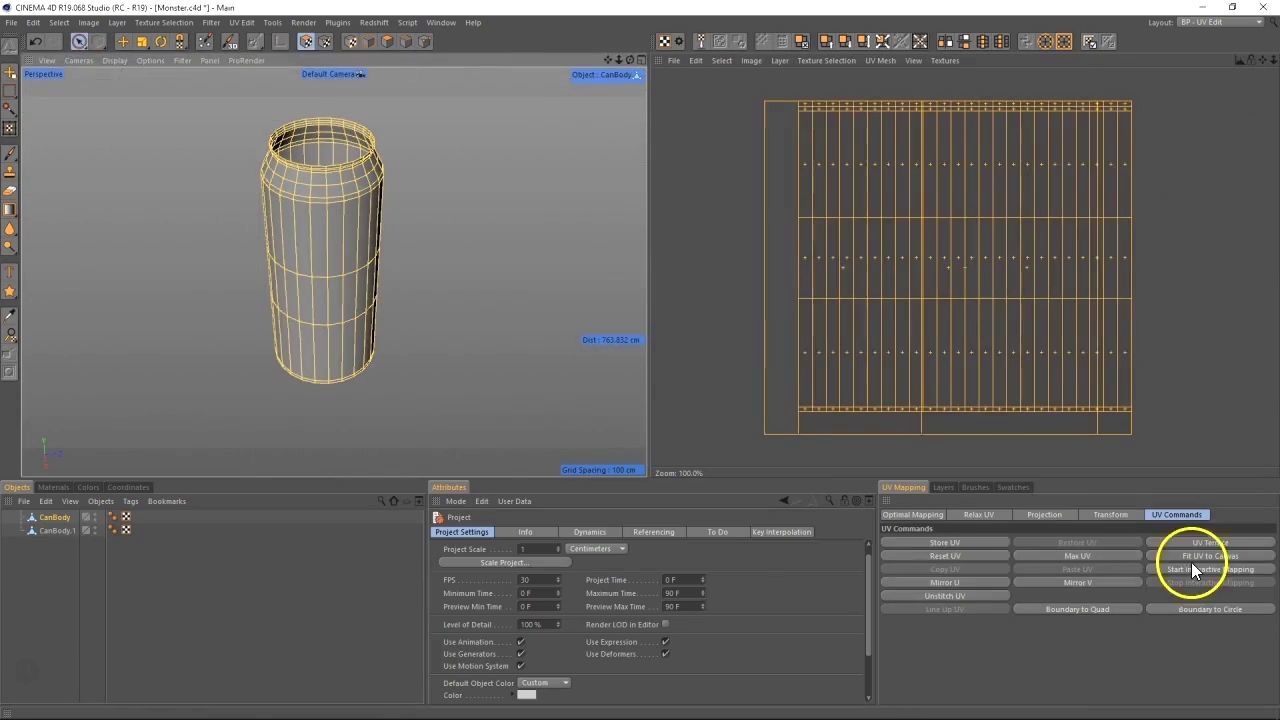Click the Search icon in Objects manager
1280x720 pixels.
pos(381,501)
